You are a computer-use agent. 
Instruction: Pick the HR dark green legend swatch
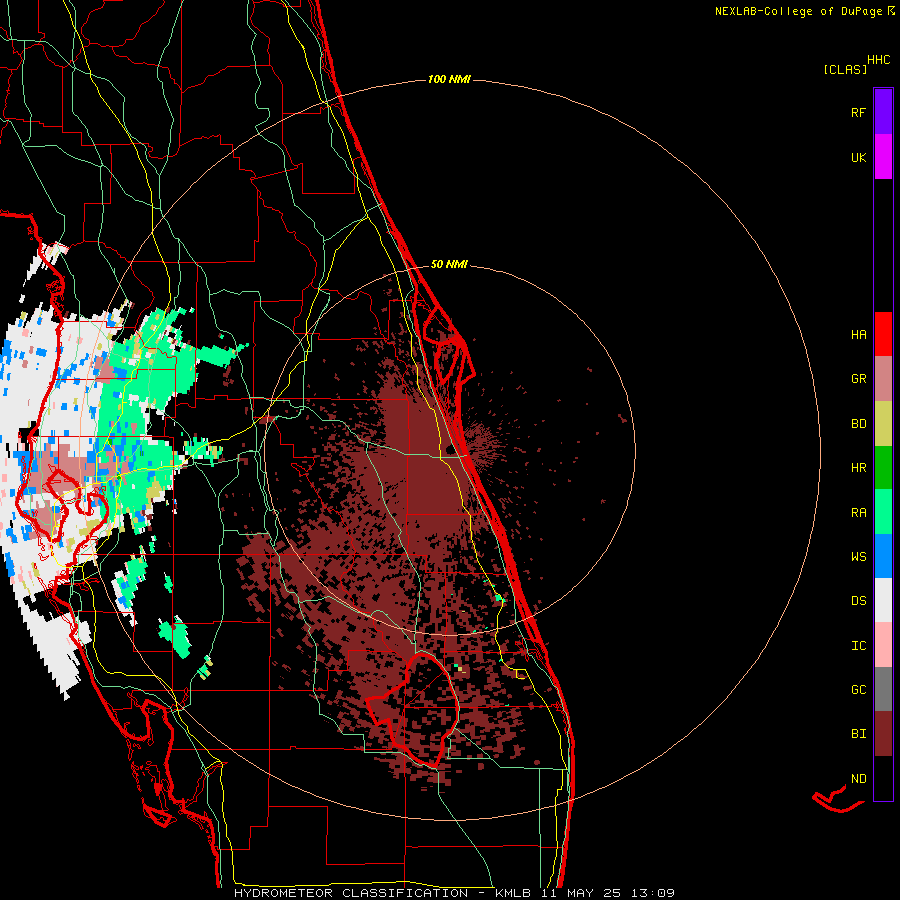click(x=883, y=468)
